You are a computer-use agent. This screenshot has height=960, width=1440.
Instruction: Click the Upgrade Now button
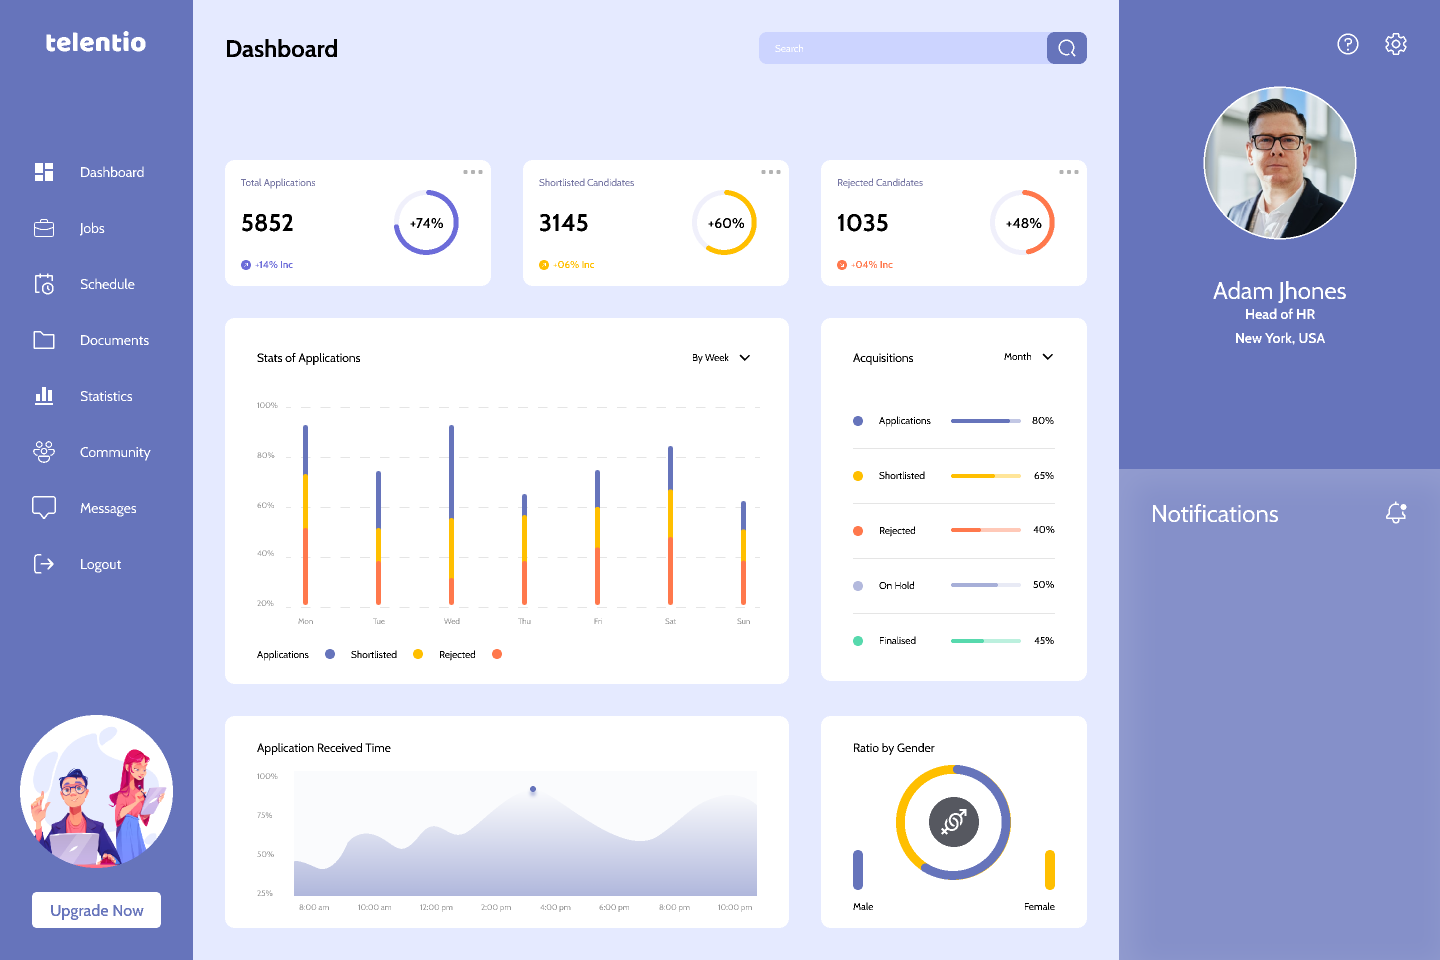click(96, 910)
